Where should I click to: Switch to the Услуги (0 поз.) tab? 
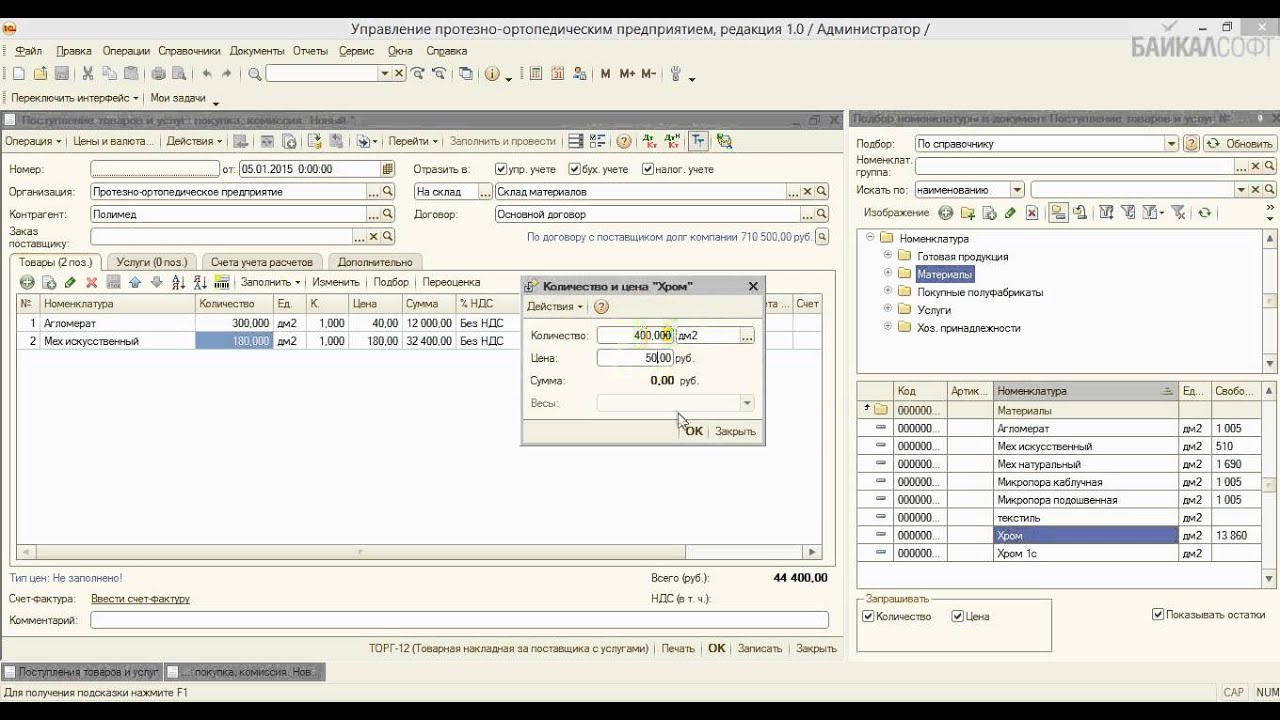tap(150, 262)
